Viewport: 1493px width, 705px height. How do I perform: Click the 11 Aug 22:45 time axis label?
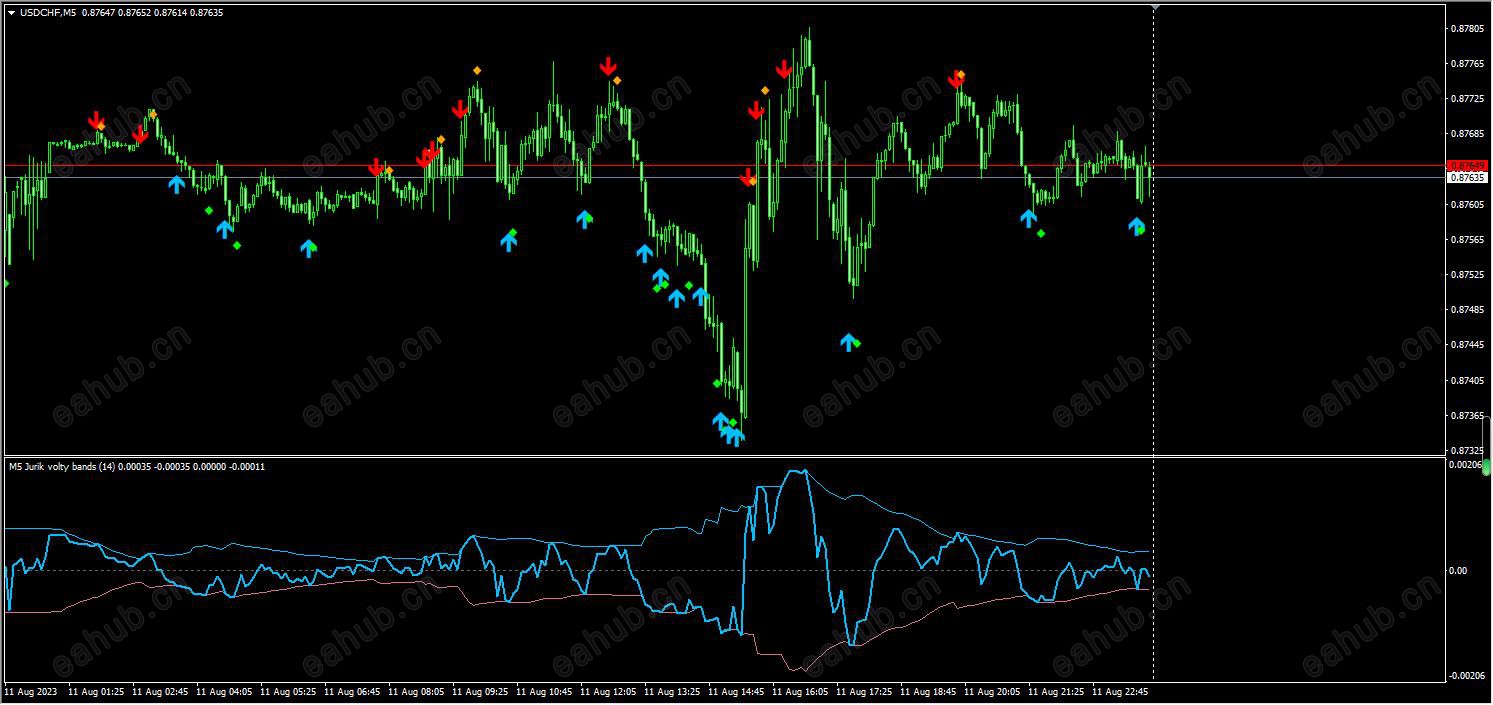coord(1120,691)
